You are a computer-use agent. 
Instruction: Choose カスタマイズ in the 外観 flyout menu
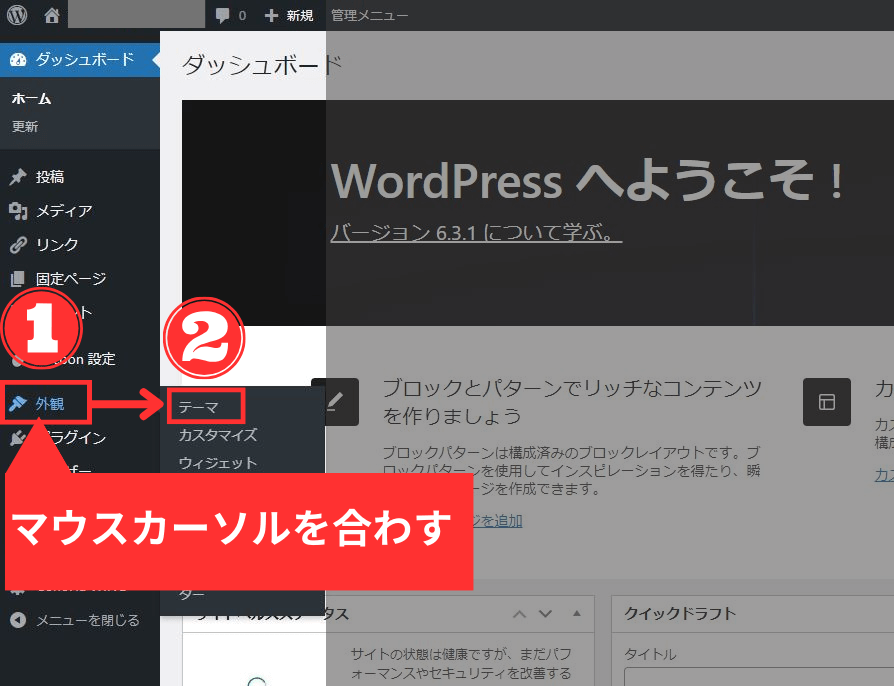[218, 435]
